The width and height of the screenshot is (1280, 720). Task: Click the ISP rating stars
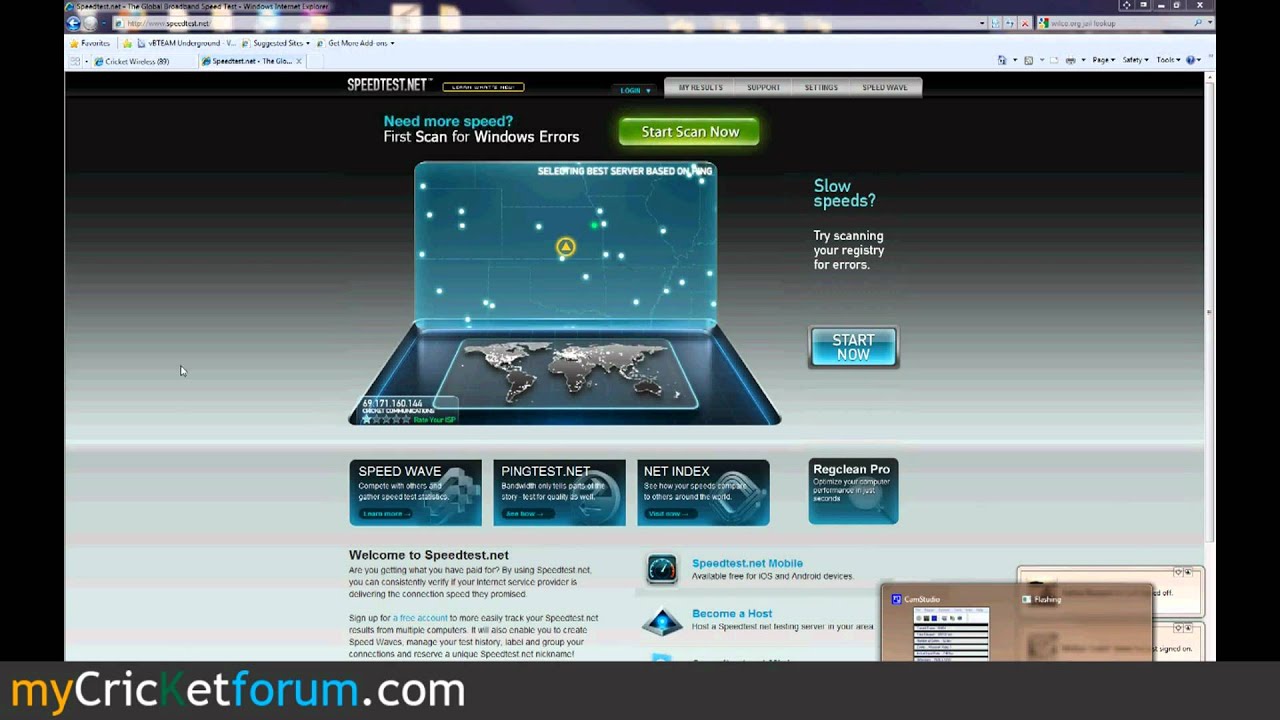tap(386, 419)
